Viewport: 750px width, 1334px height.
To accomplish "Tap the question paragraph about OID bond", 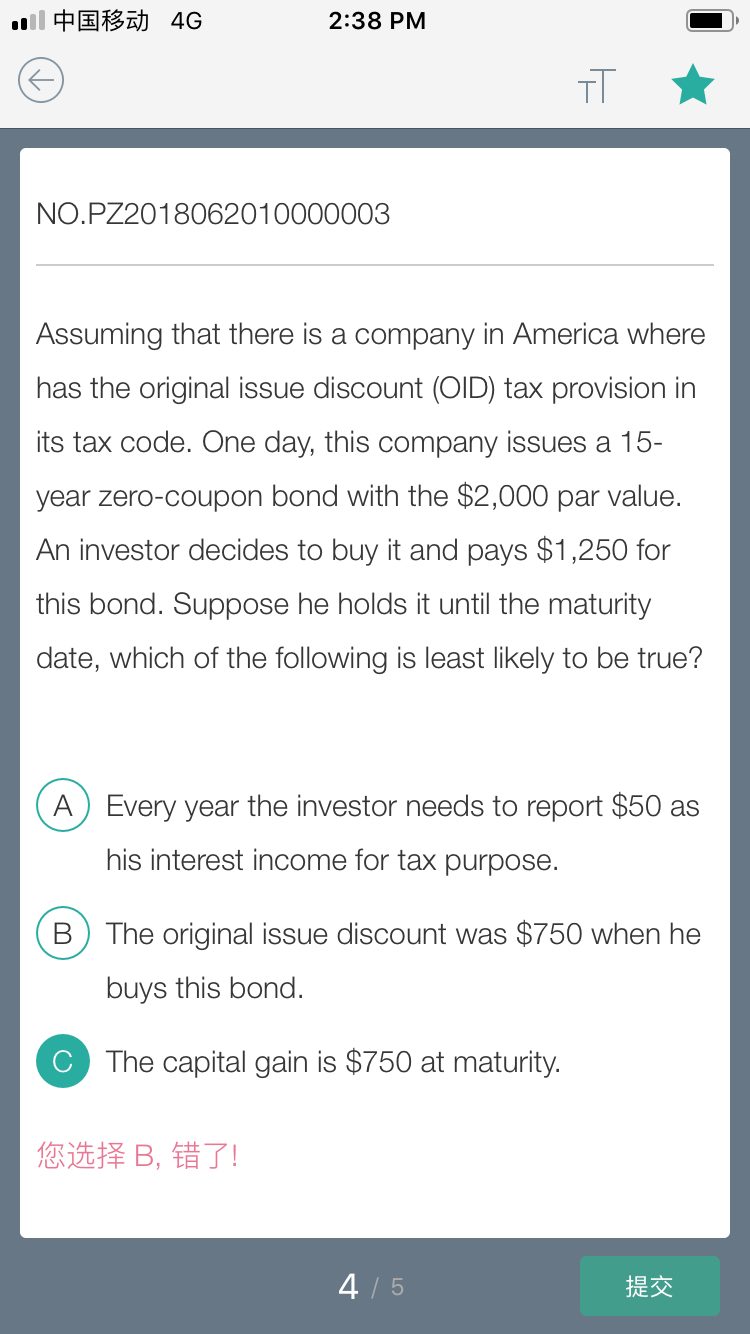I will 370,496.
